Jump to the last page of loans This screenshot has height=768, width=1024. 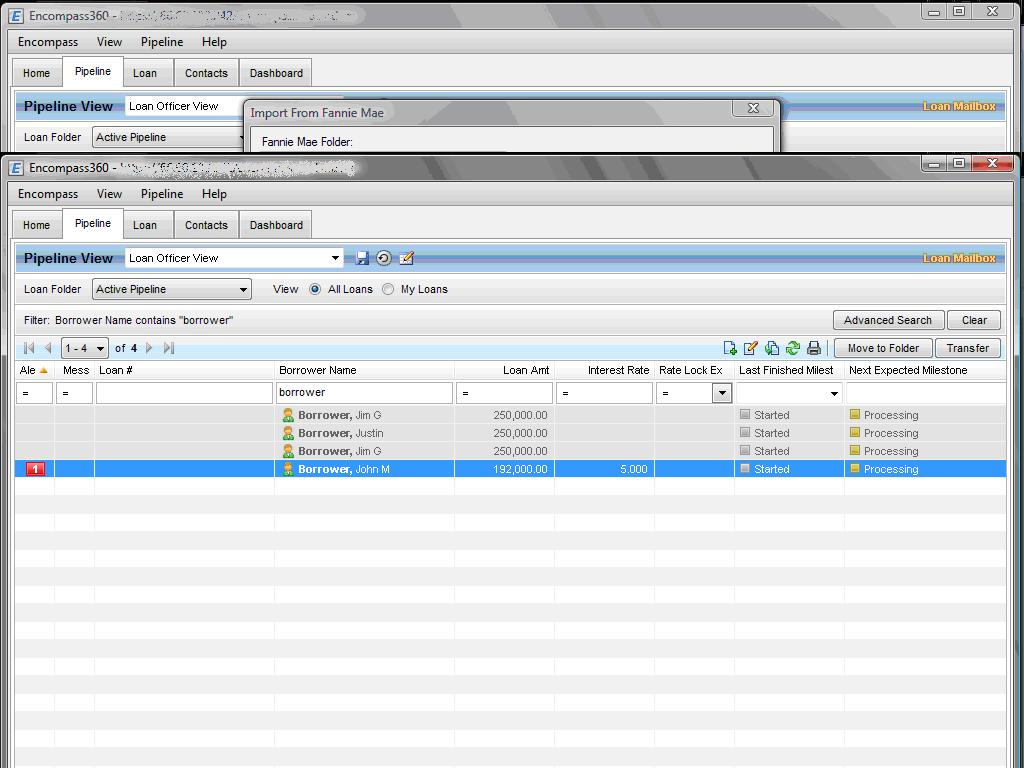[x=168, y=348]
